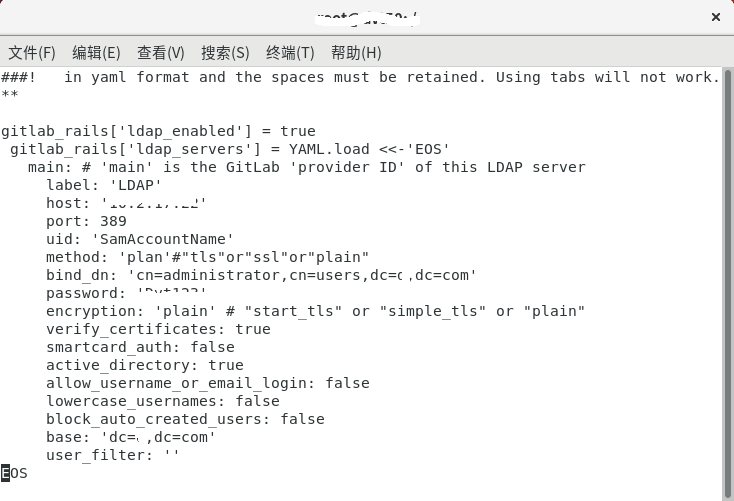Click the window title bar text
This screenshot has height=501, width=734.
pos(367,18)
